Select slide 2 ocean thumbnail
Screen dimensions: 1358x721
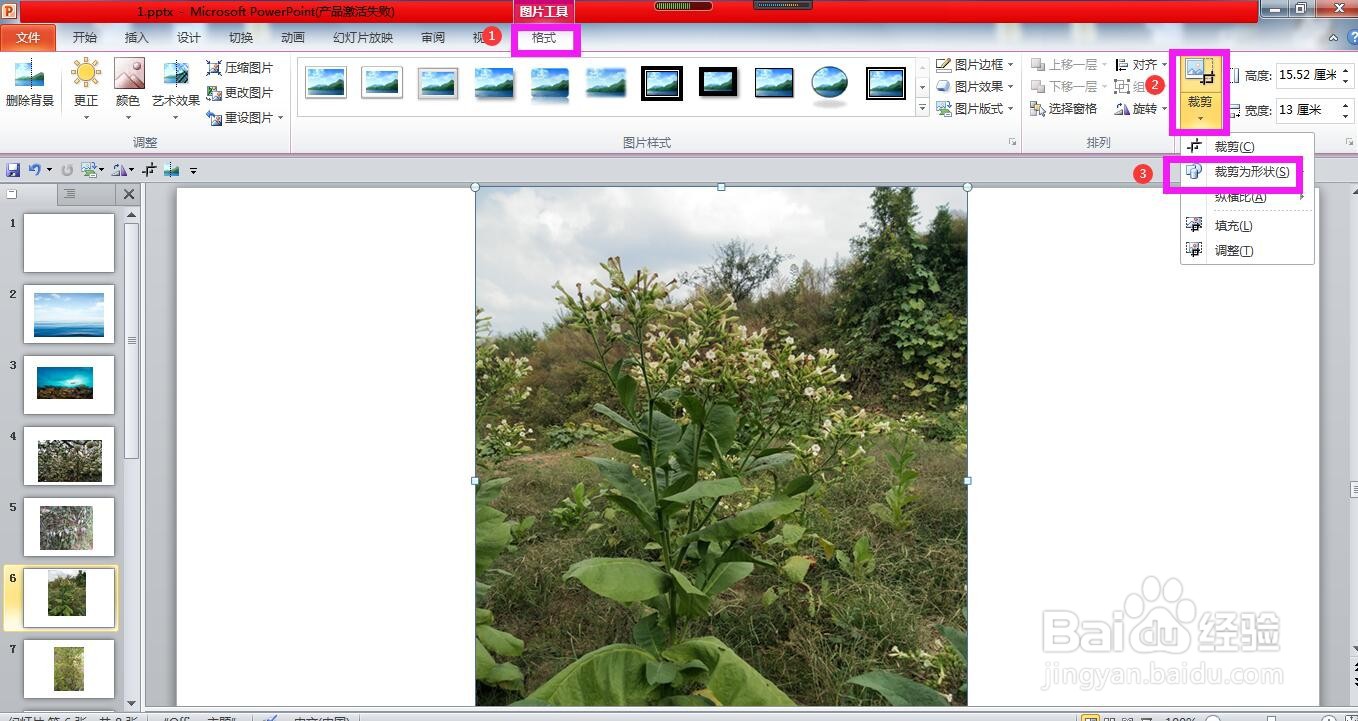69,314
